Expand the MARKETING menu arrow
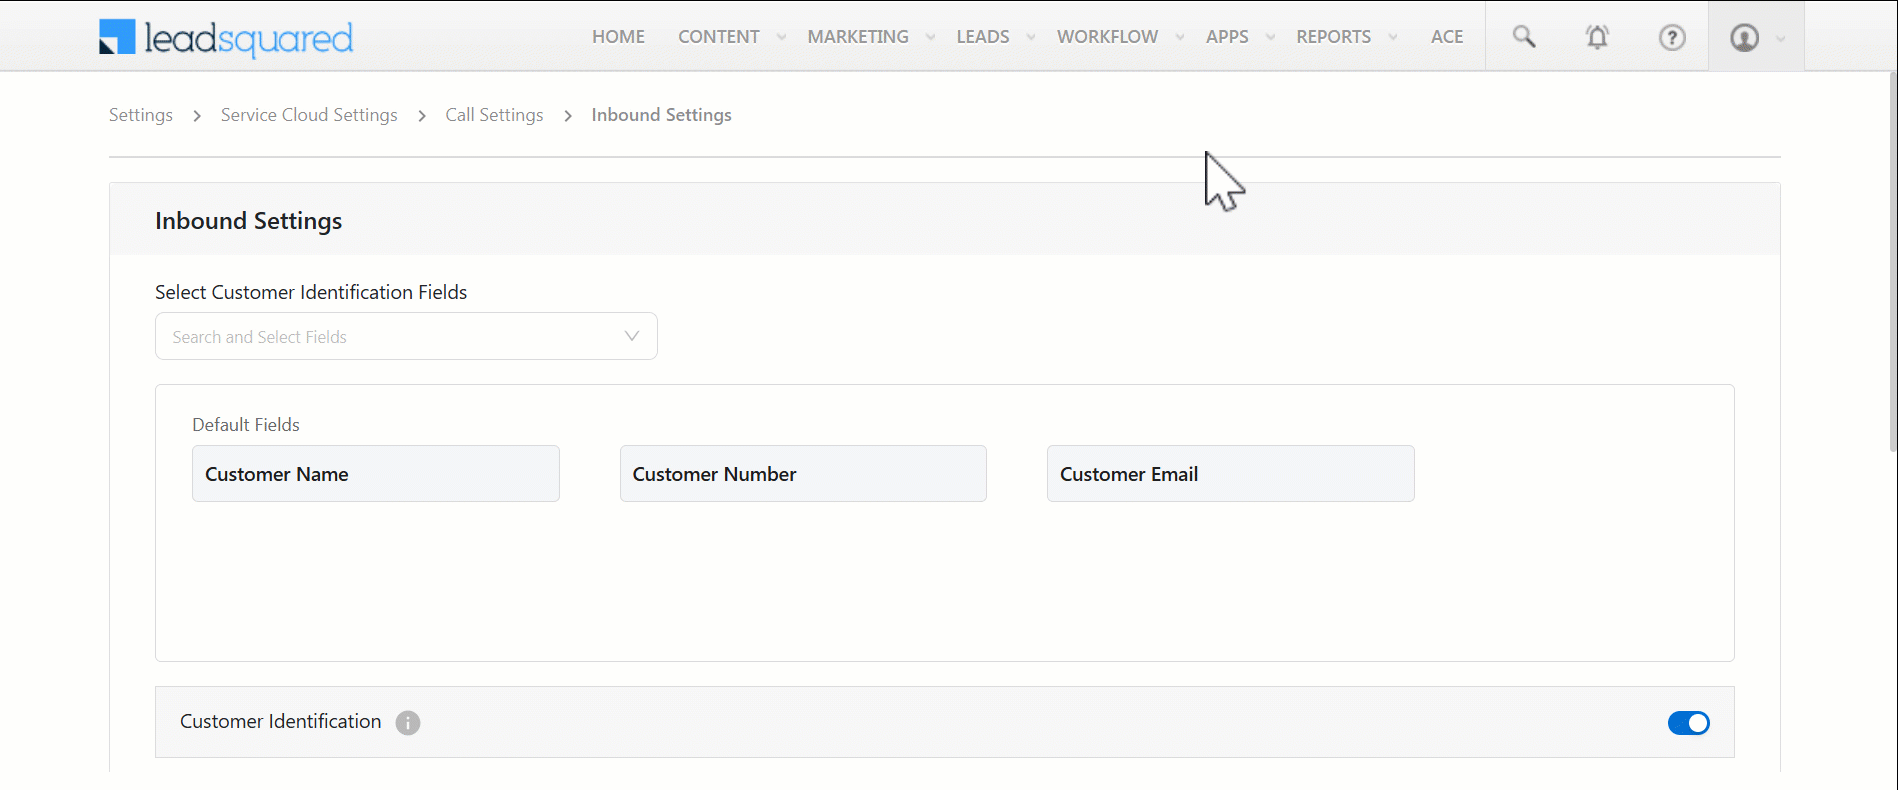Screen dimensions: 1898x790 [931, 37]
